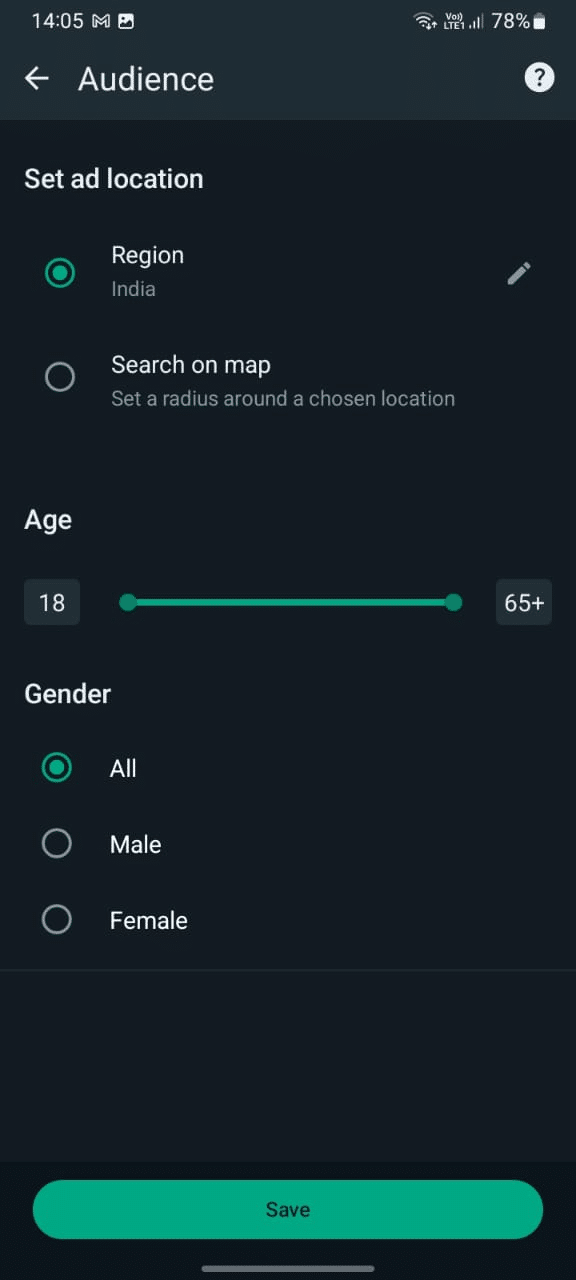Tap the maximum age slider handle
The width and height of the screenshot is (576, 1280).
[x=453, y=602]
